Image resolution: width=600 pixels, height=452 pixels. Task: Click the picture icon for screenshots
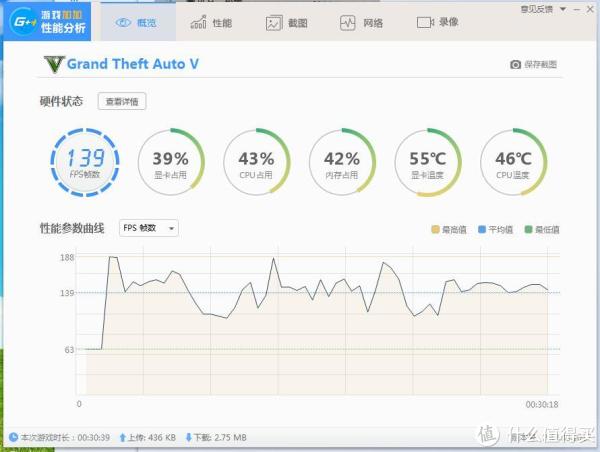coord(274,23)
